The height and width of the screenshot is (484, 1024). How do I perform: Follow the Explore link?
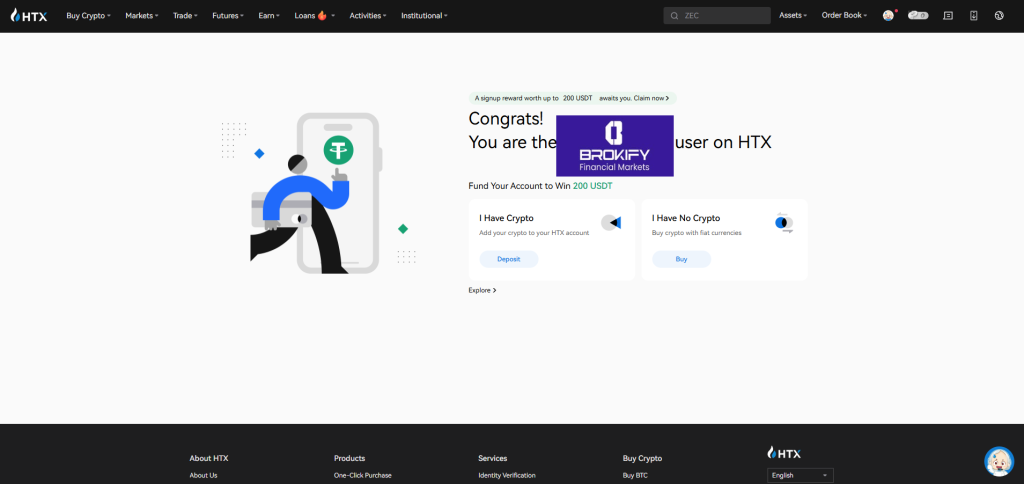pos(482,290)
